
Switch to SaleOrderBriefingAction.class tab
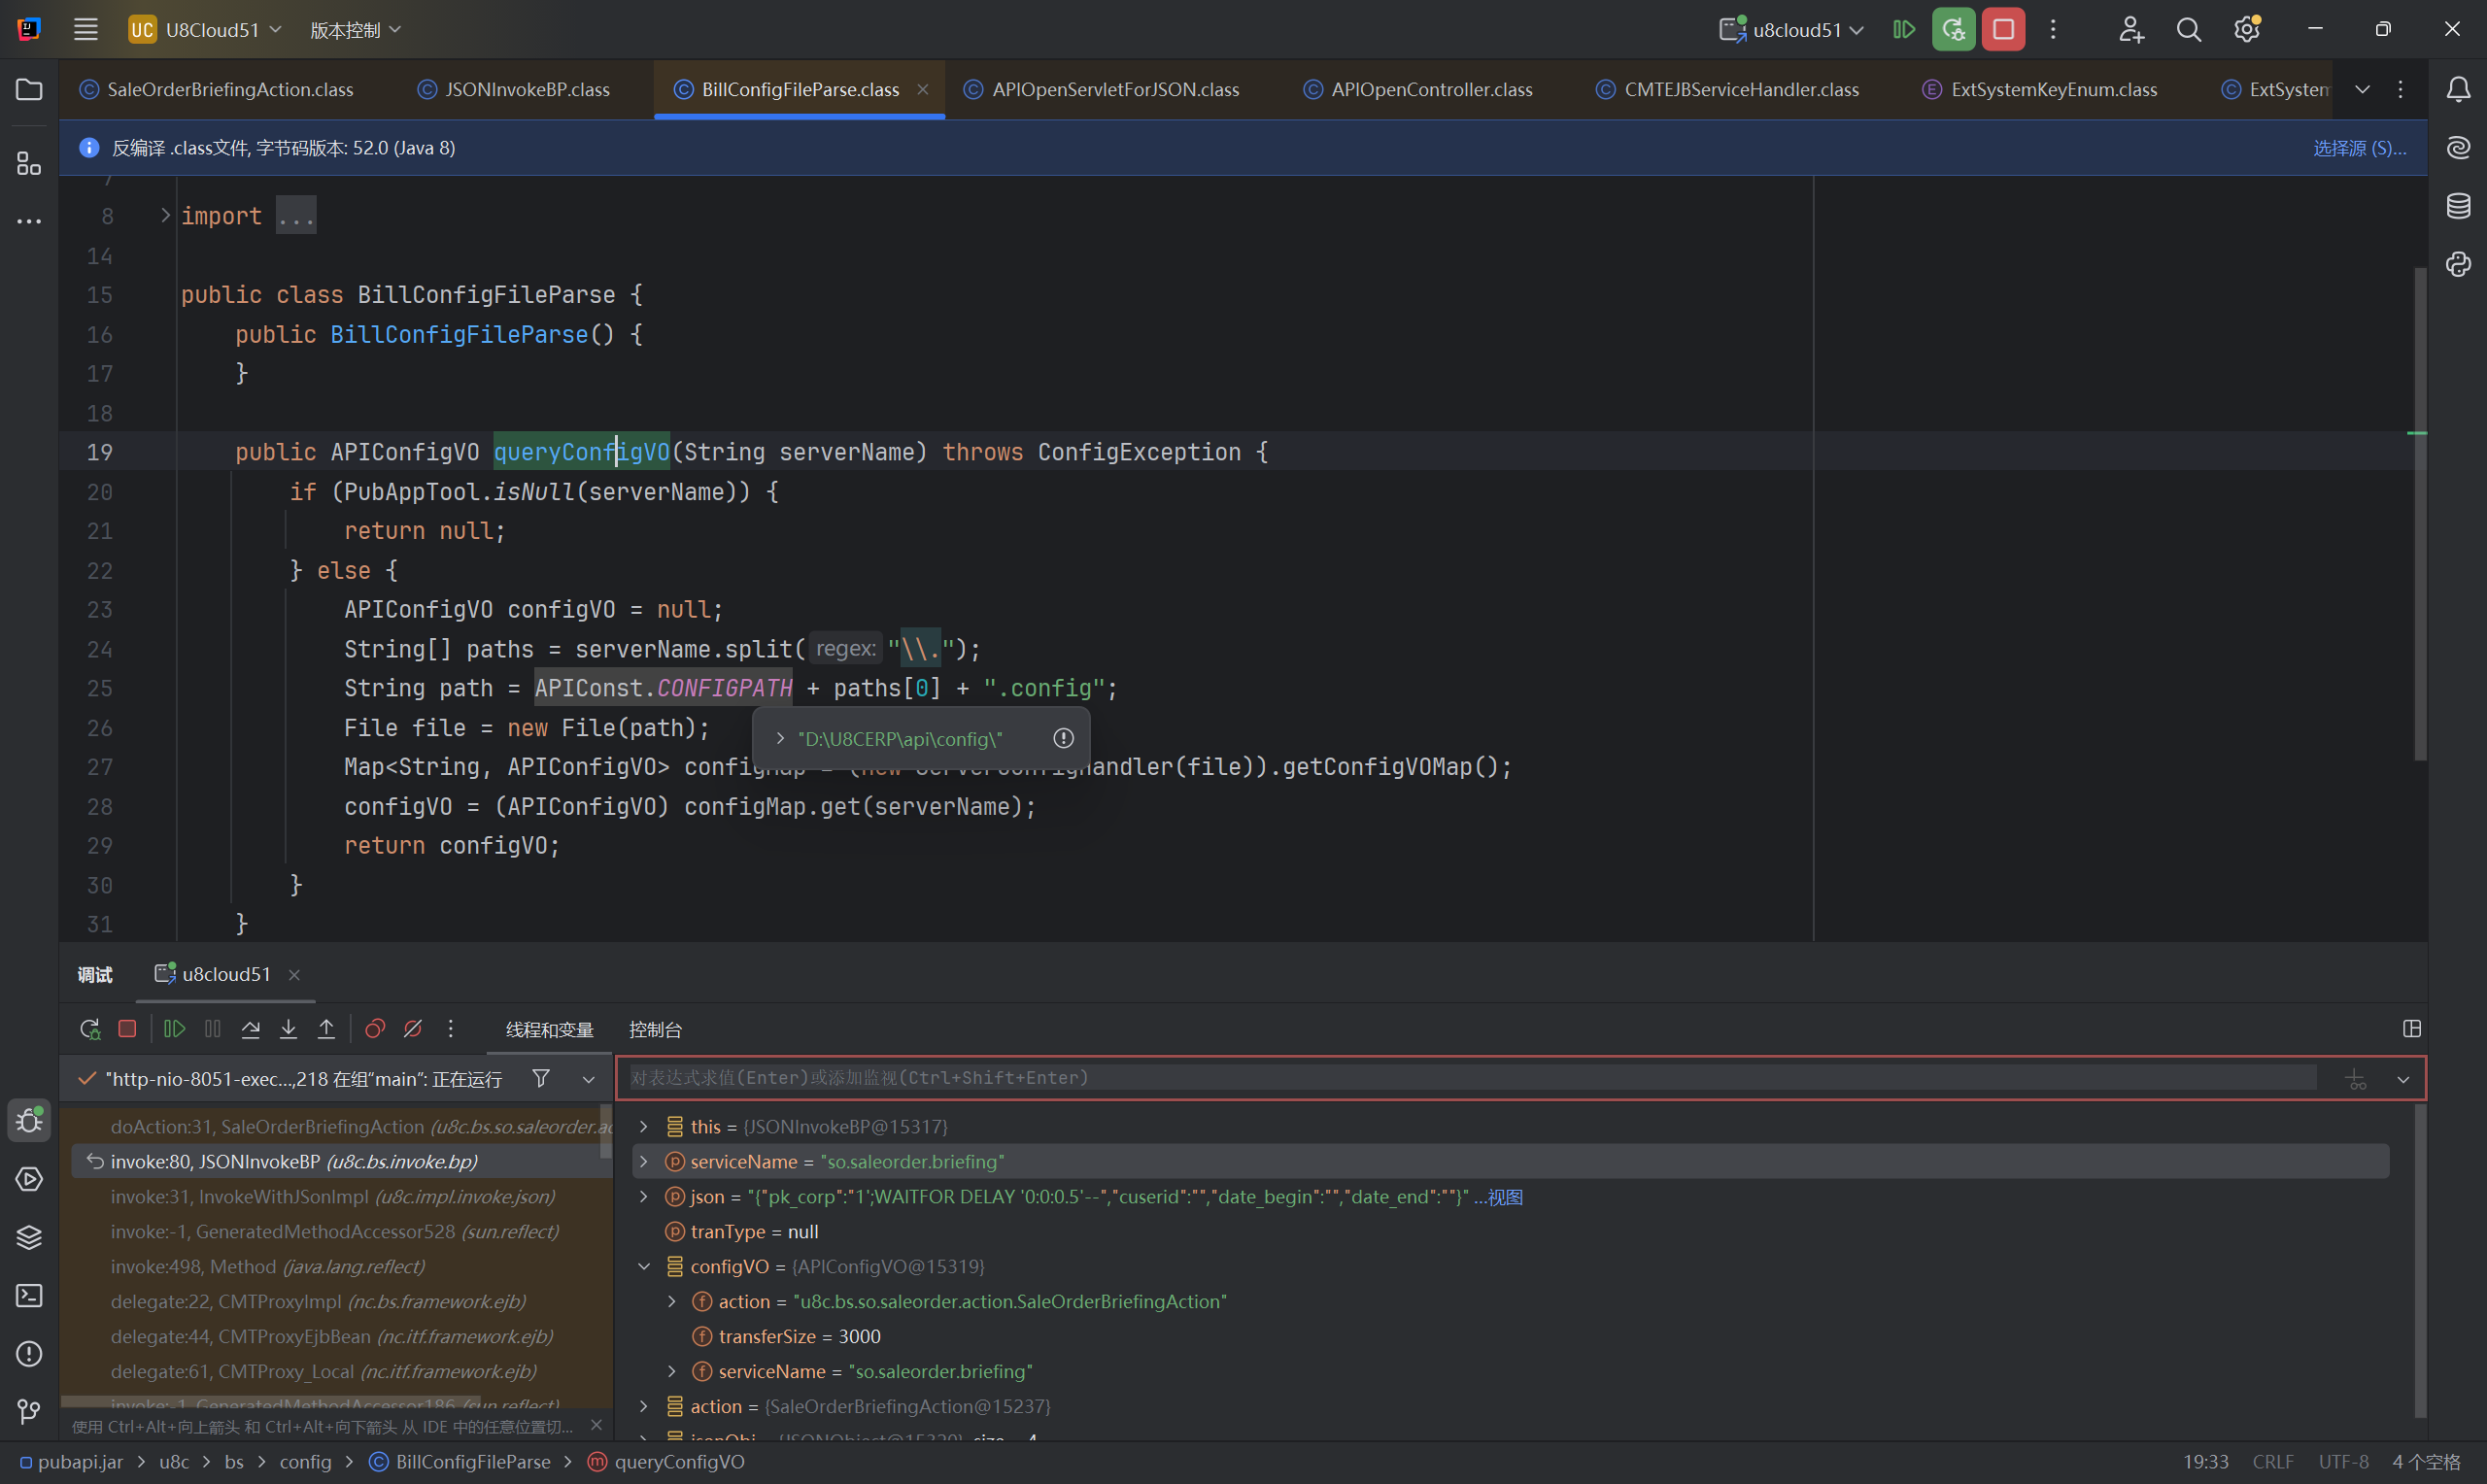[x=217, y=90]
